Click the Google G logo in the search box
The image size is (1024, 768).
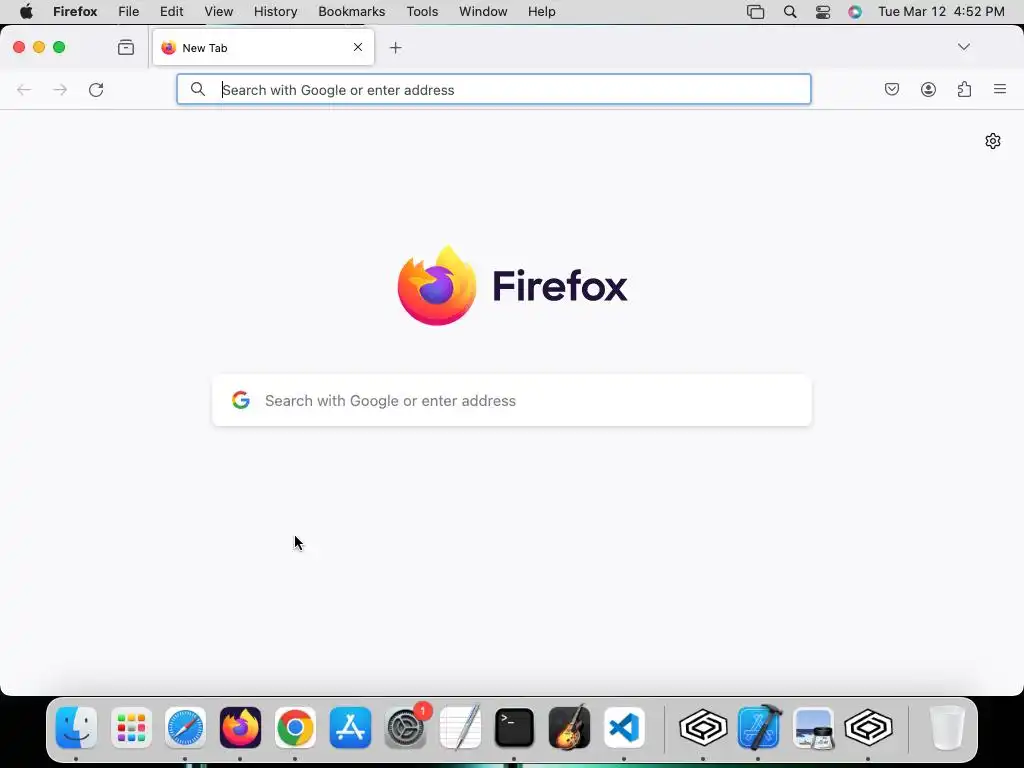[241, 400]
